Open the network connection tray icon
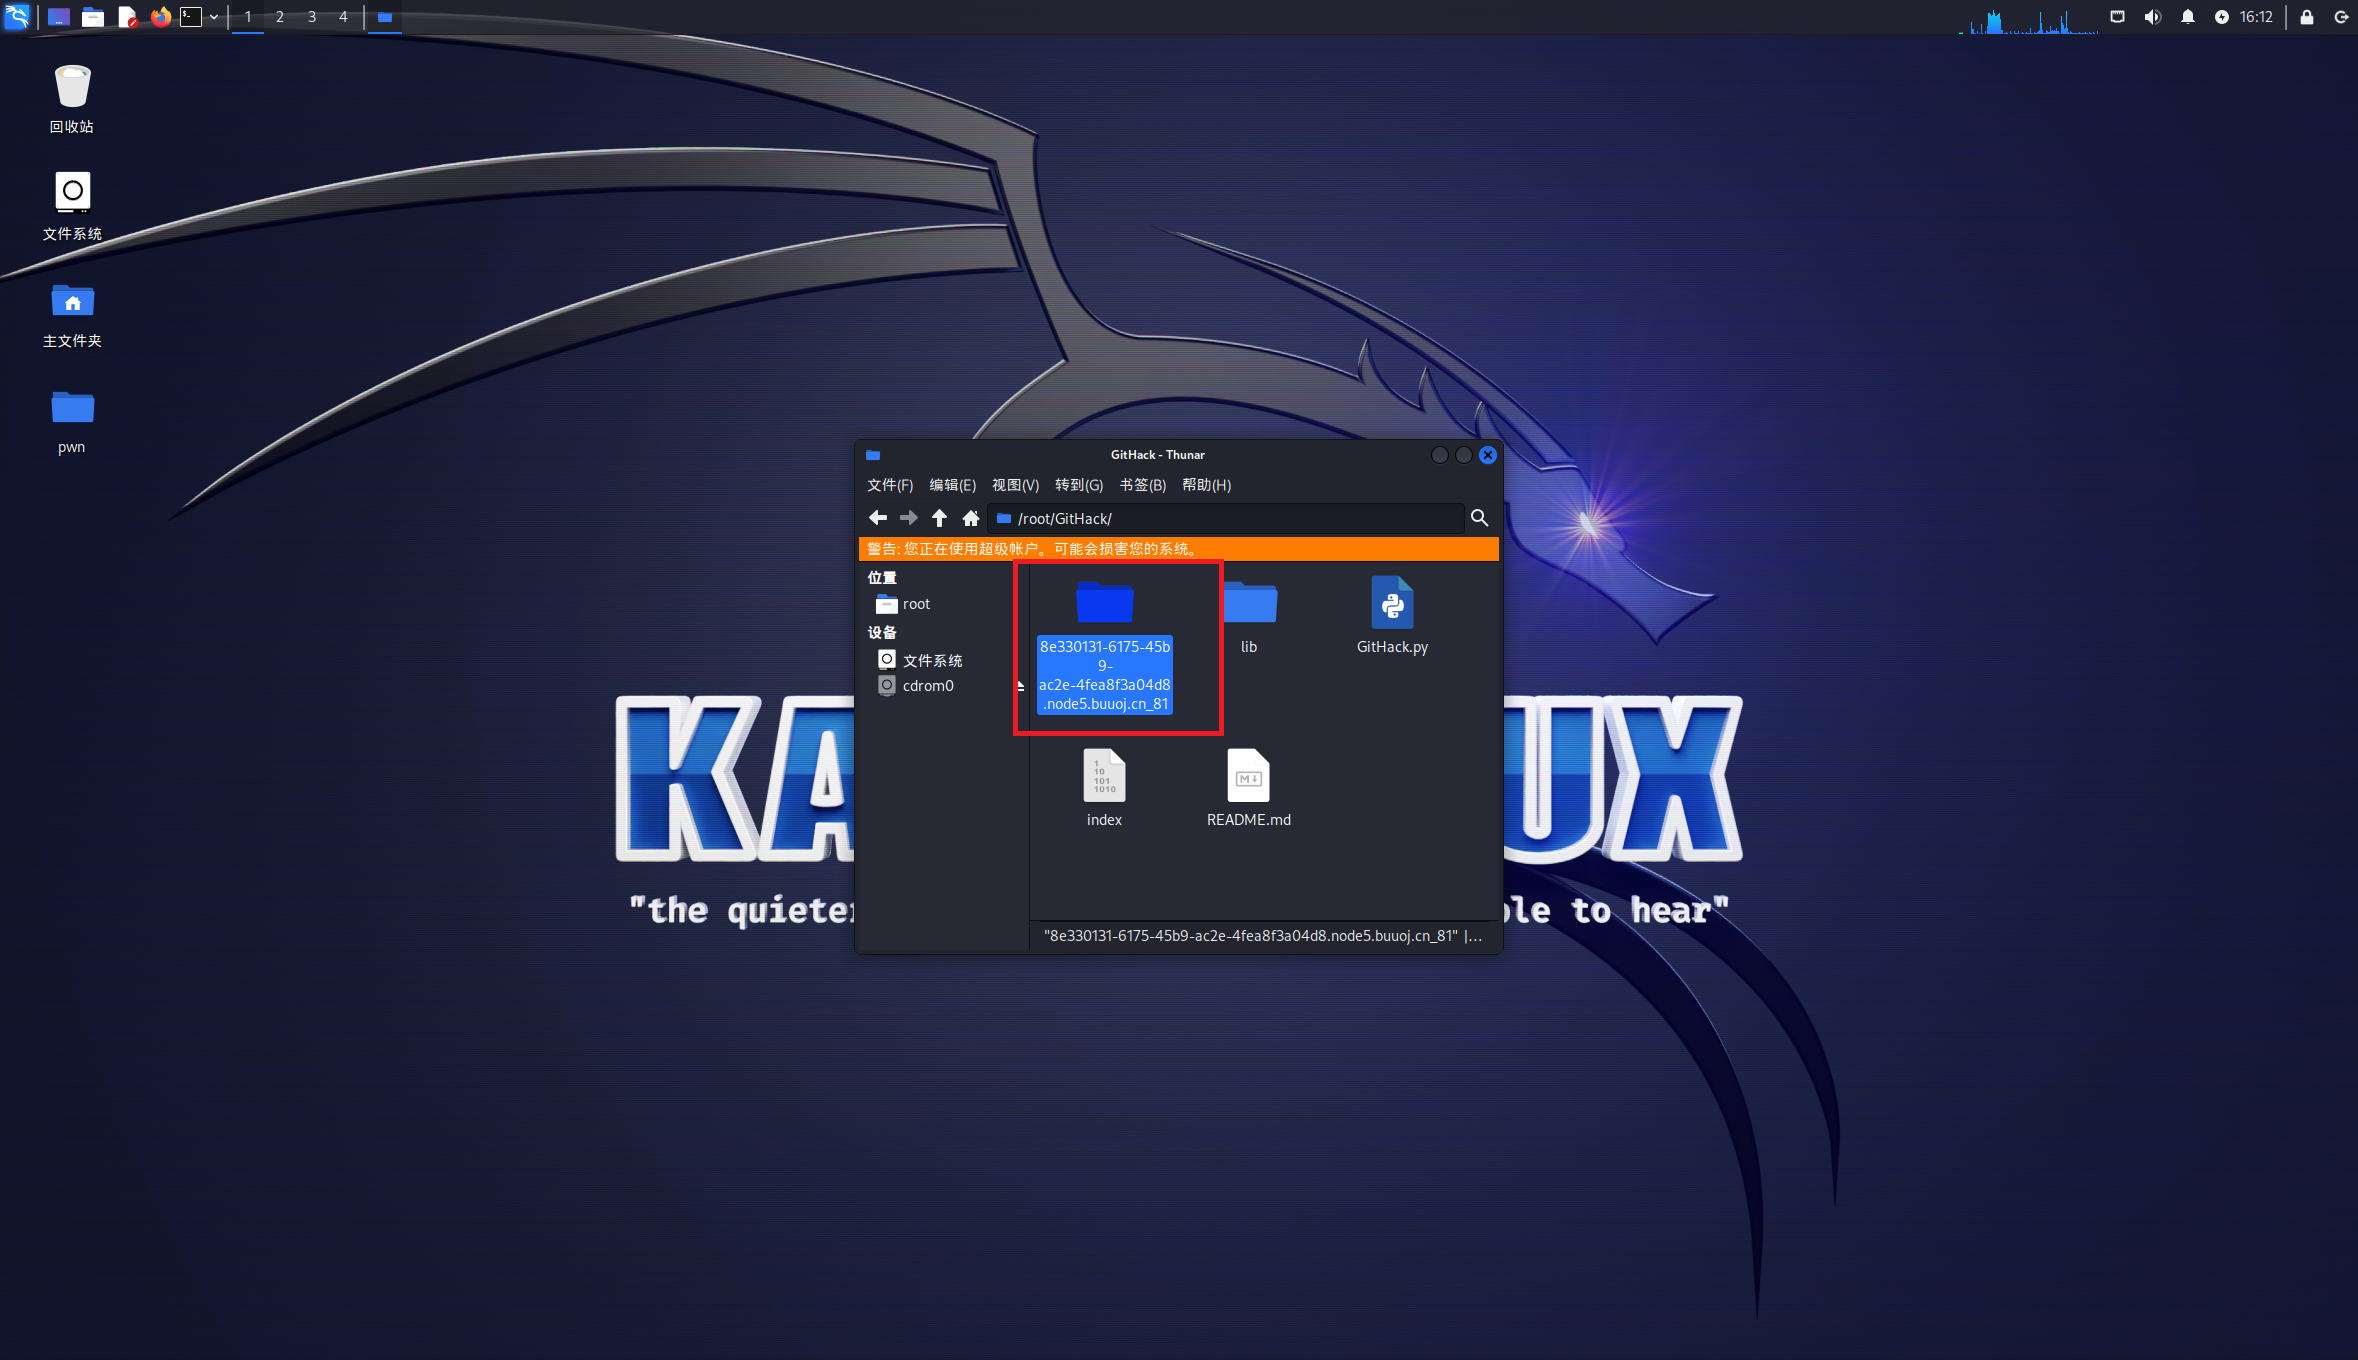This screenshot has height=1360, width=2358. point(2117,17)
